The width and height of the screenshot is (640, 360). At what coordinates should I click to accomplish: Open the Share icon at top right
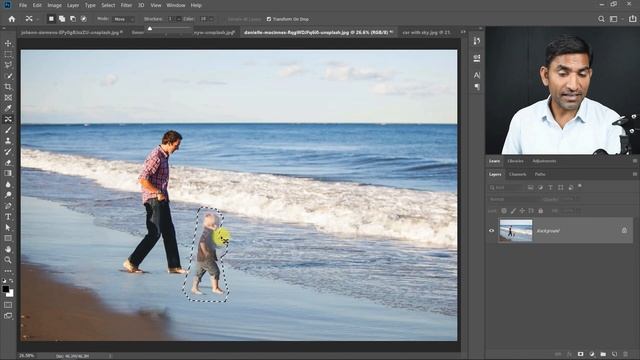[x=632, y=19]
